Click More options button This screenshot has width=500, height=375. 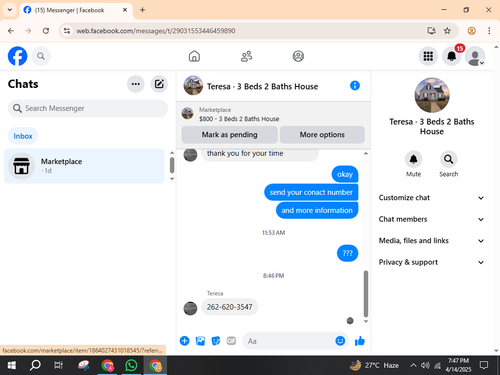pyautogui.click(x=322, y=135)
